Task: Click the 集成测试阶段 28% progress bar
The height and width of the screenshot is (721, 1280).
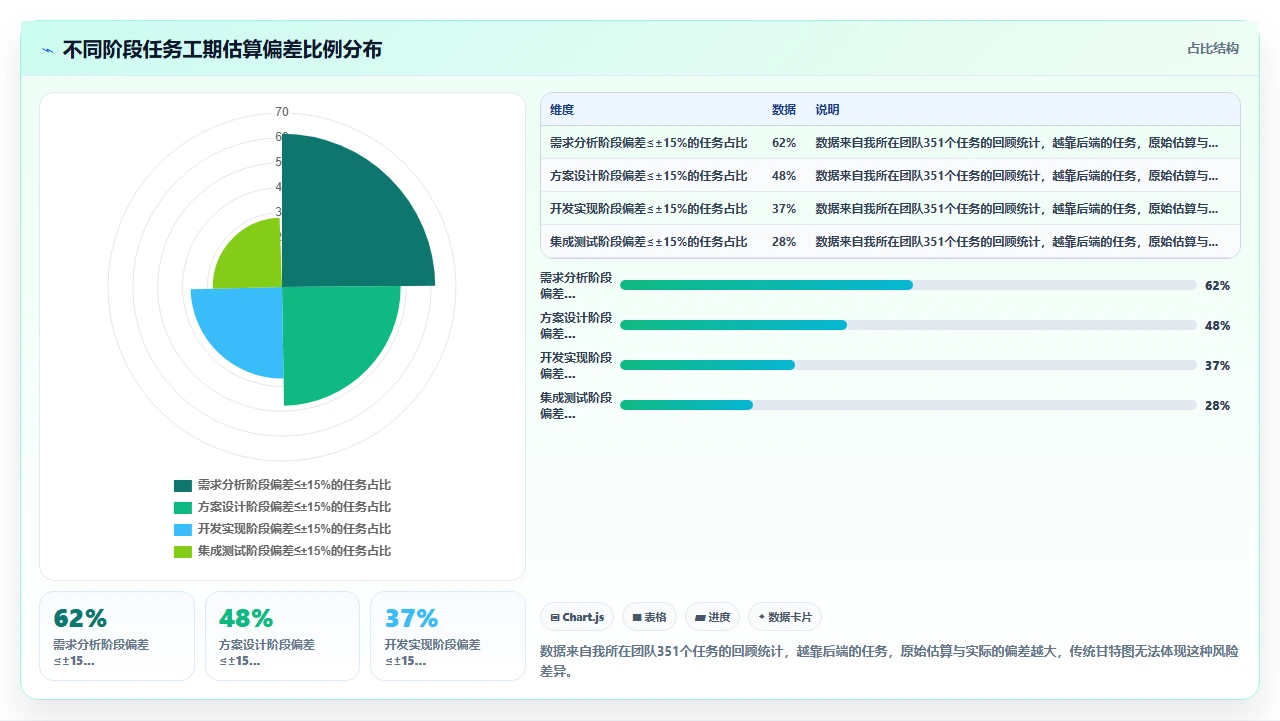Action: (908, 405)
